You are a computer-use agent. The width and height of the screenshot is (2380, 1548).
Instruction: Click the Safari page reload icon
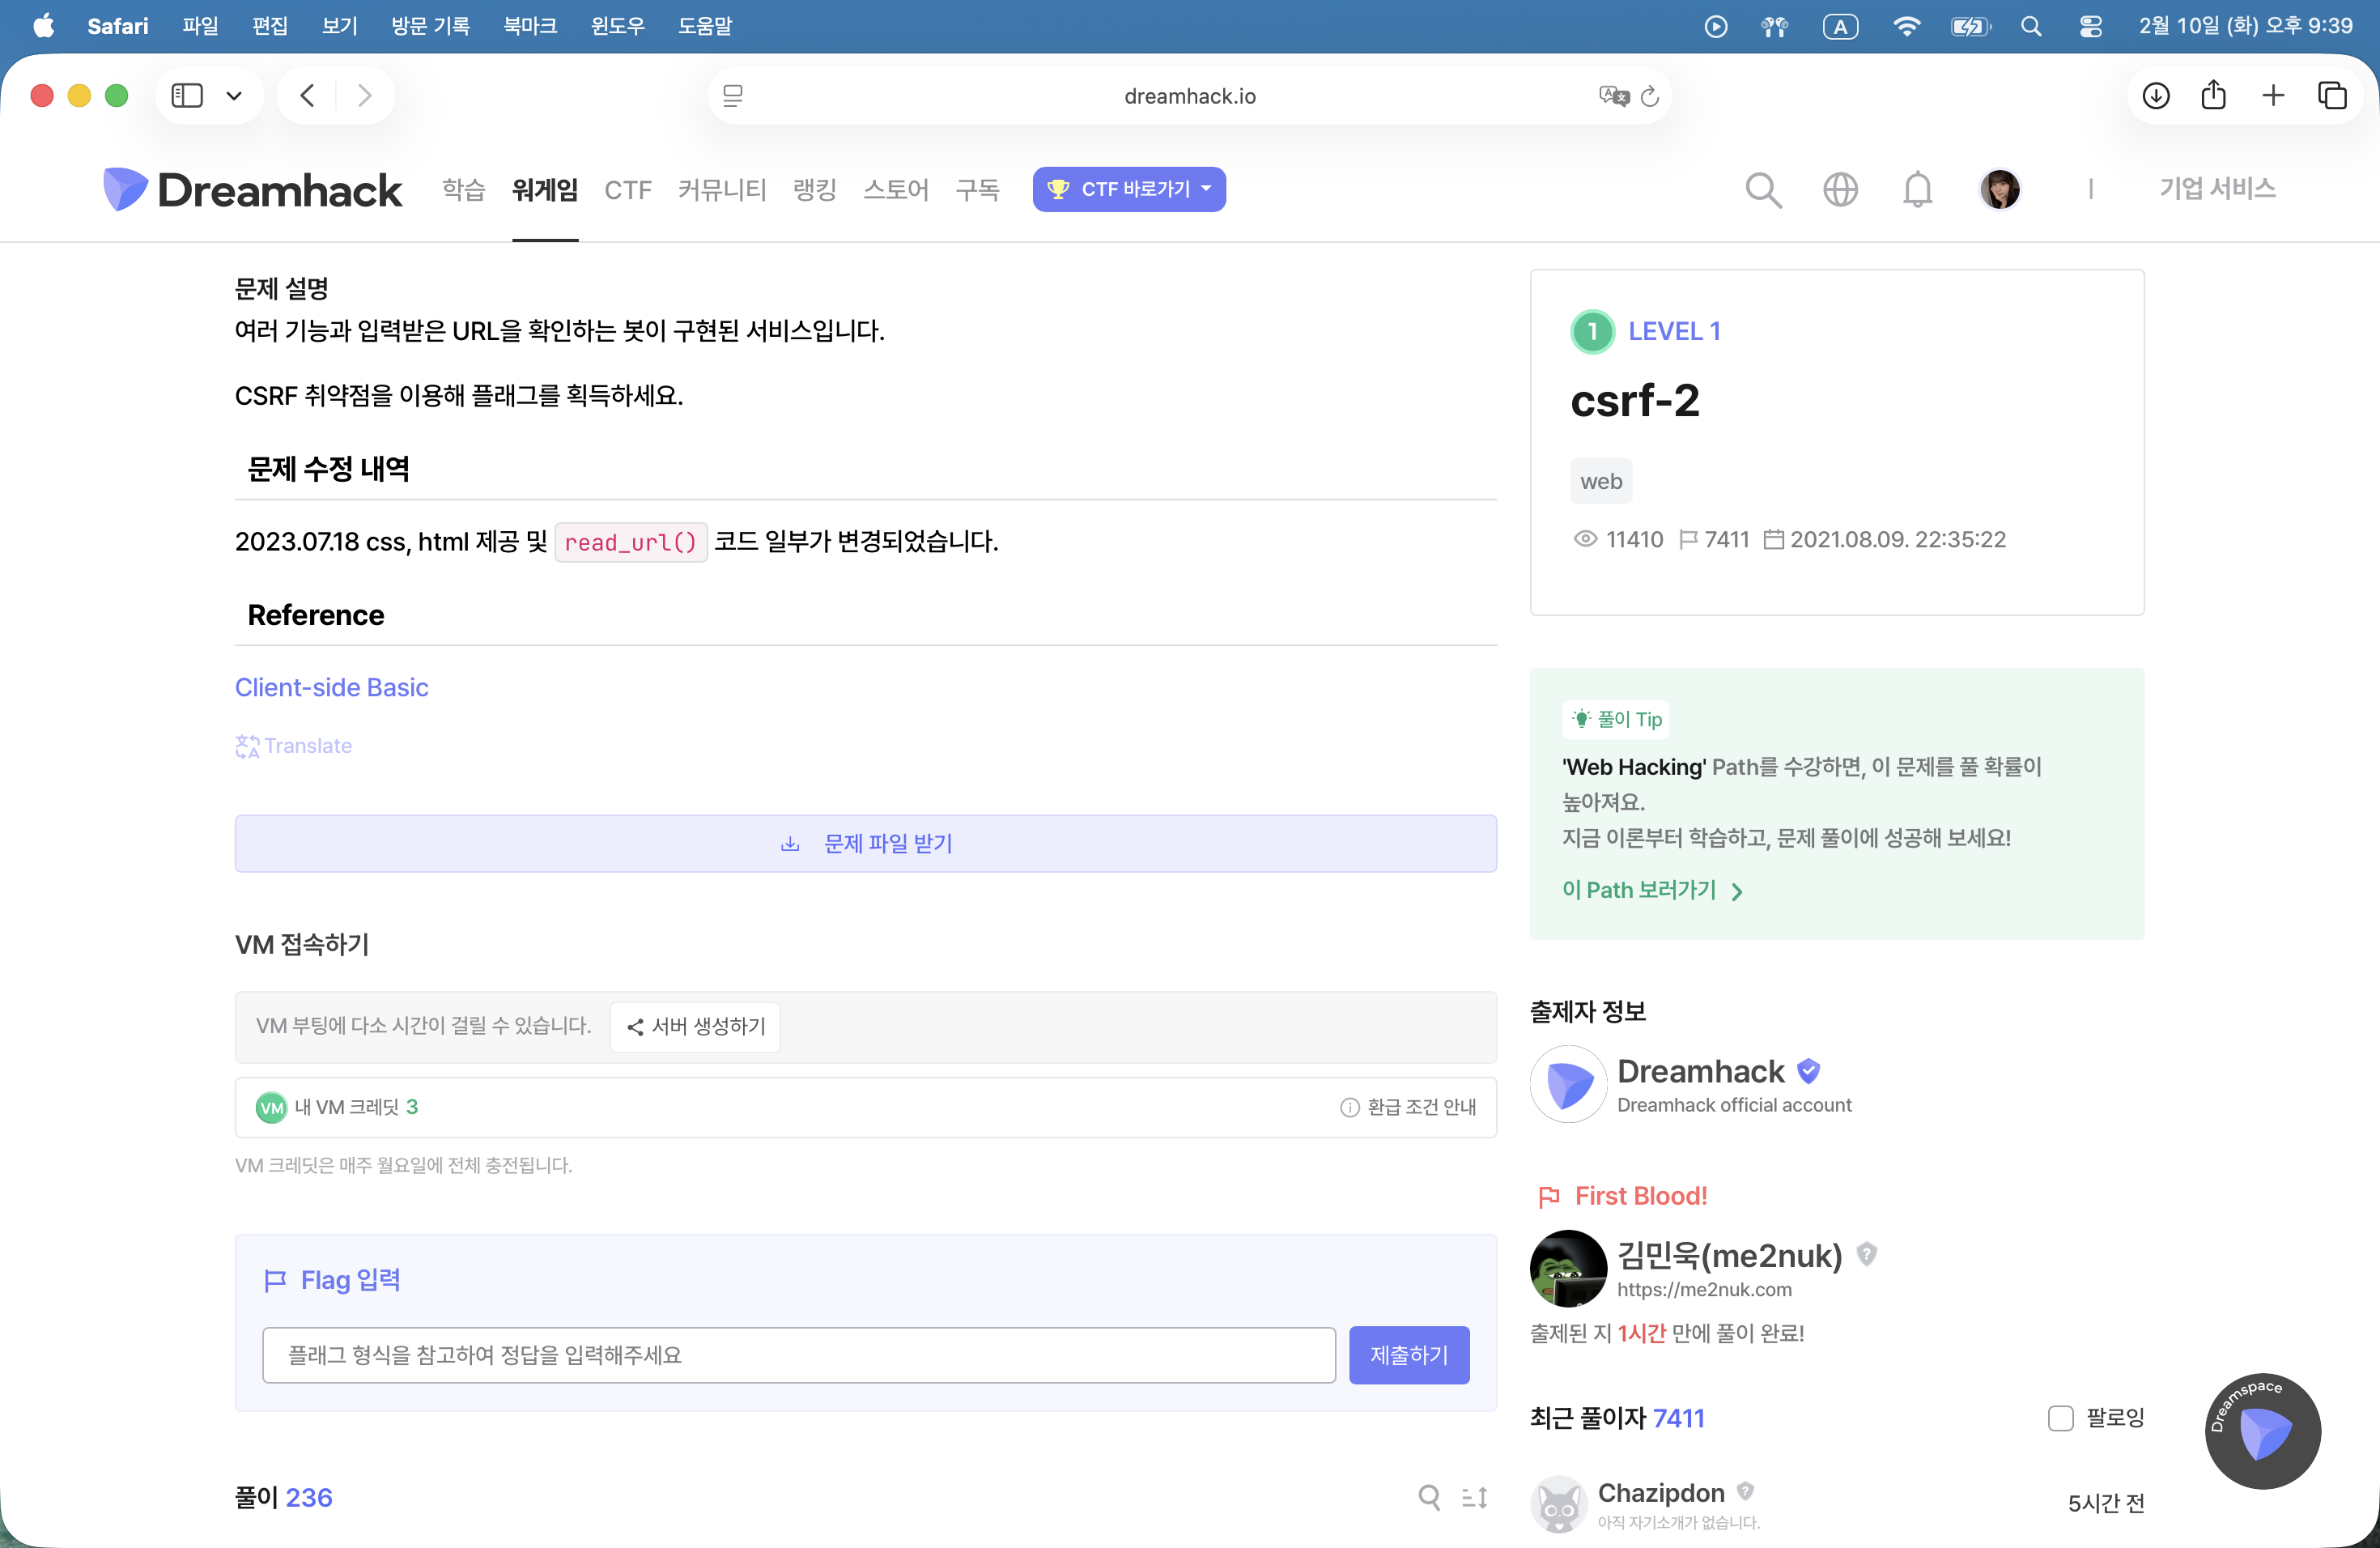[x=1650, y=96]
